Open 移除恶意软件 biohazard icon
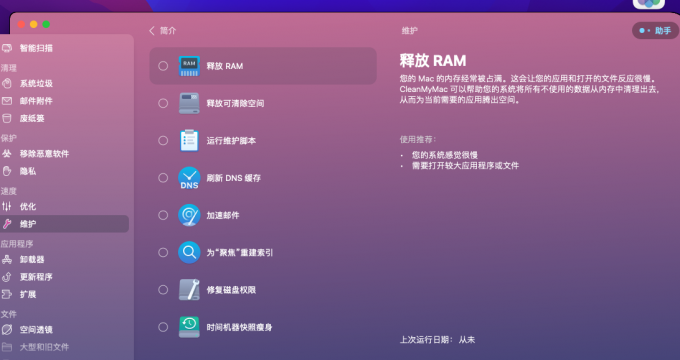Image resolution: width=680 pixels, height=360 pixels. pos(7,154)
